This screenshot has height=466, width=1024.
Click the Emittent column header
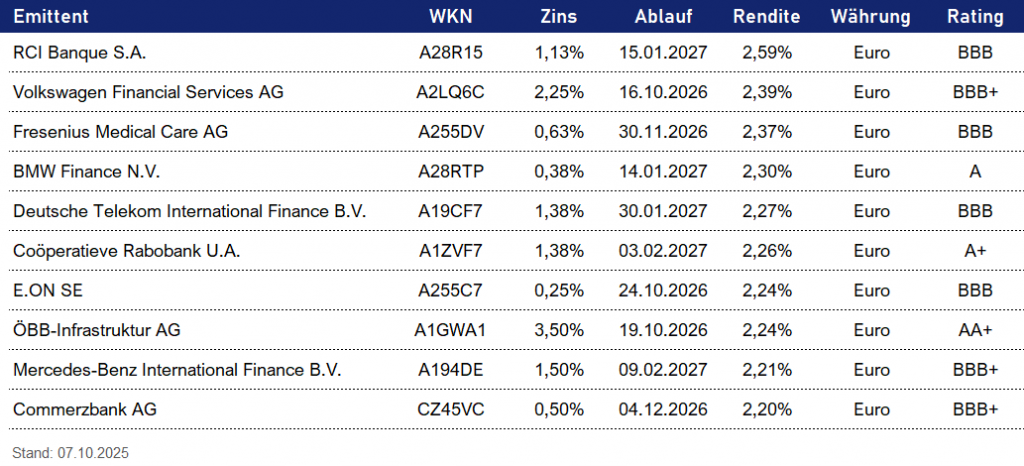(51, 17)
